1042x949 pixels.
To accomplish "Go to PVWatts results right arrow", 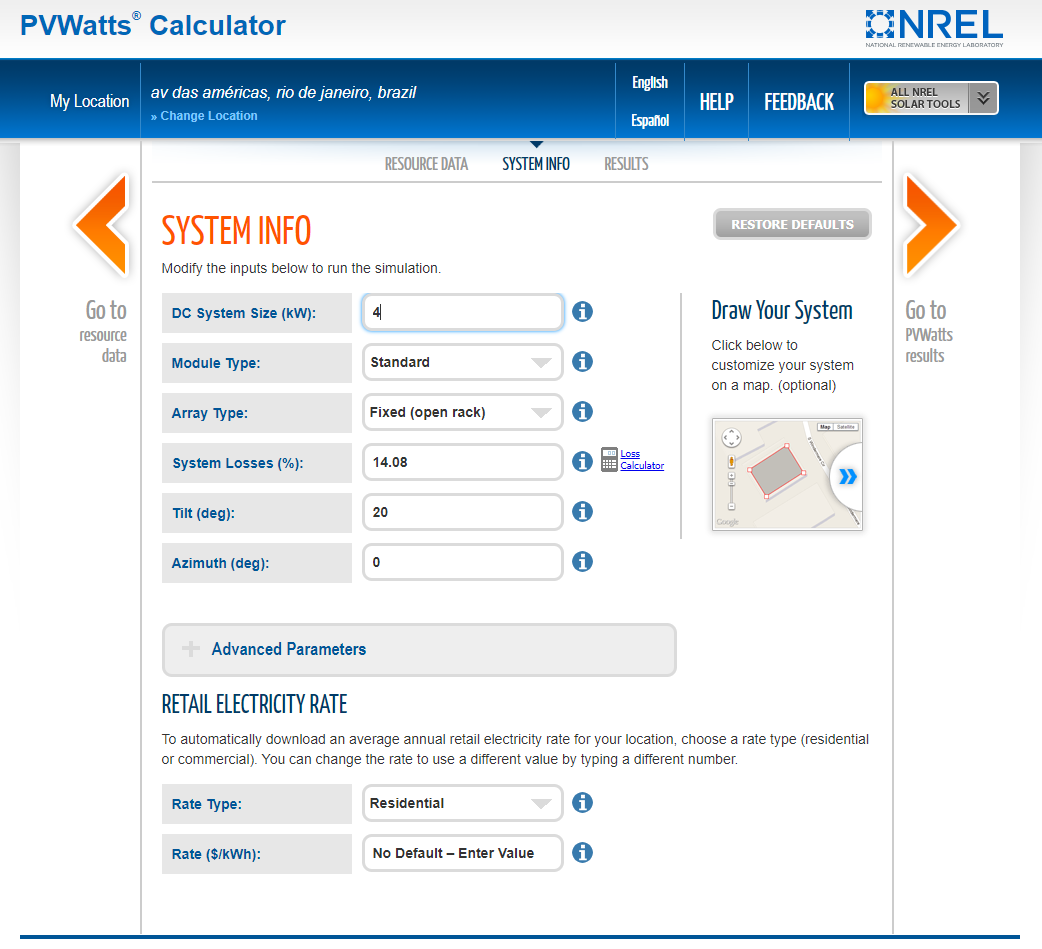I will pyautogui.click(x=930, y=225).
